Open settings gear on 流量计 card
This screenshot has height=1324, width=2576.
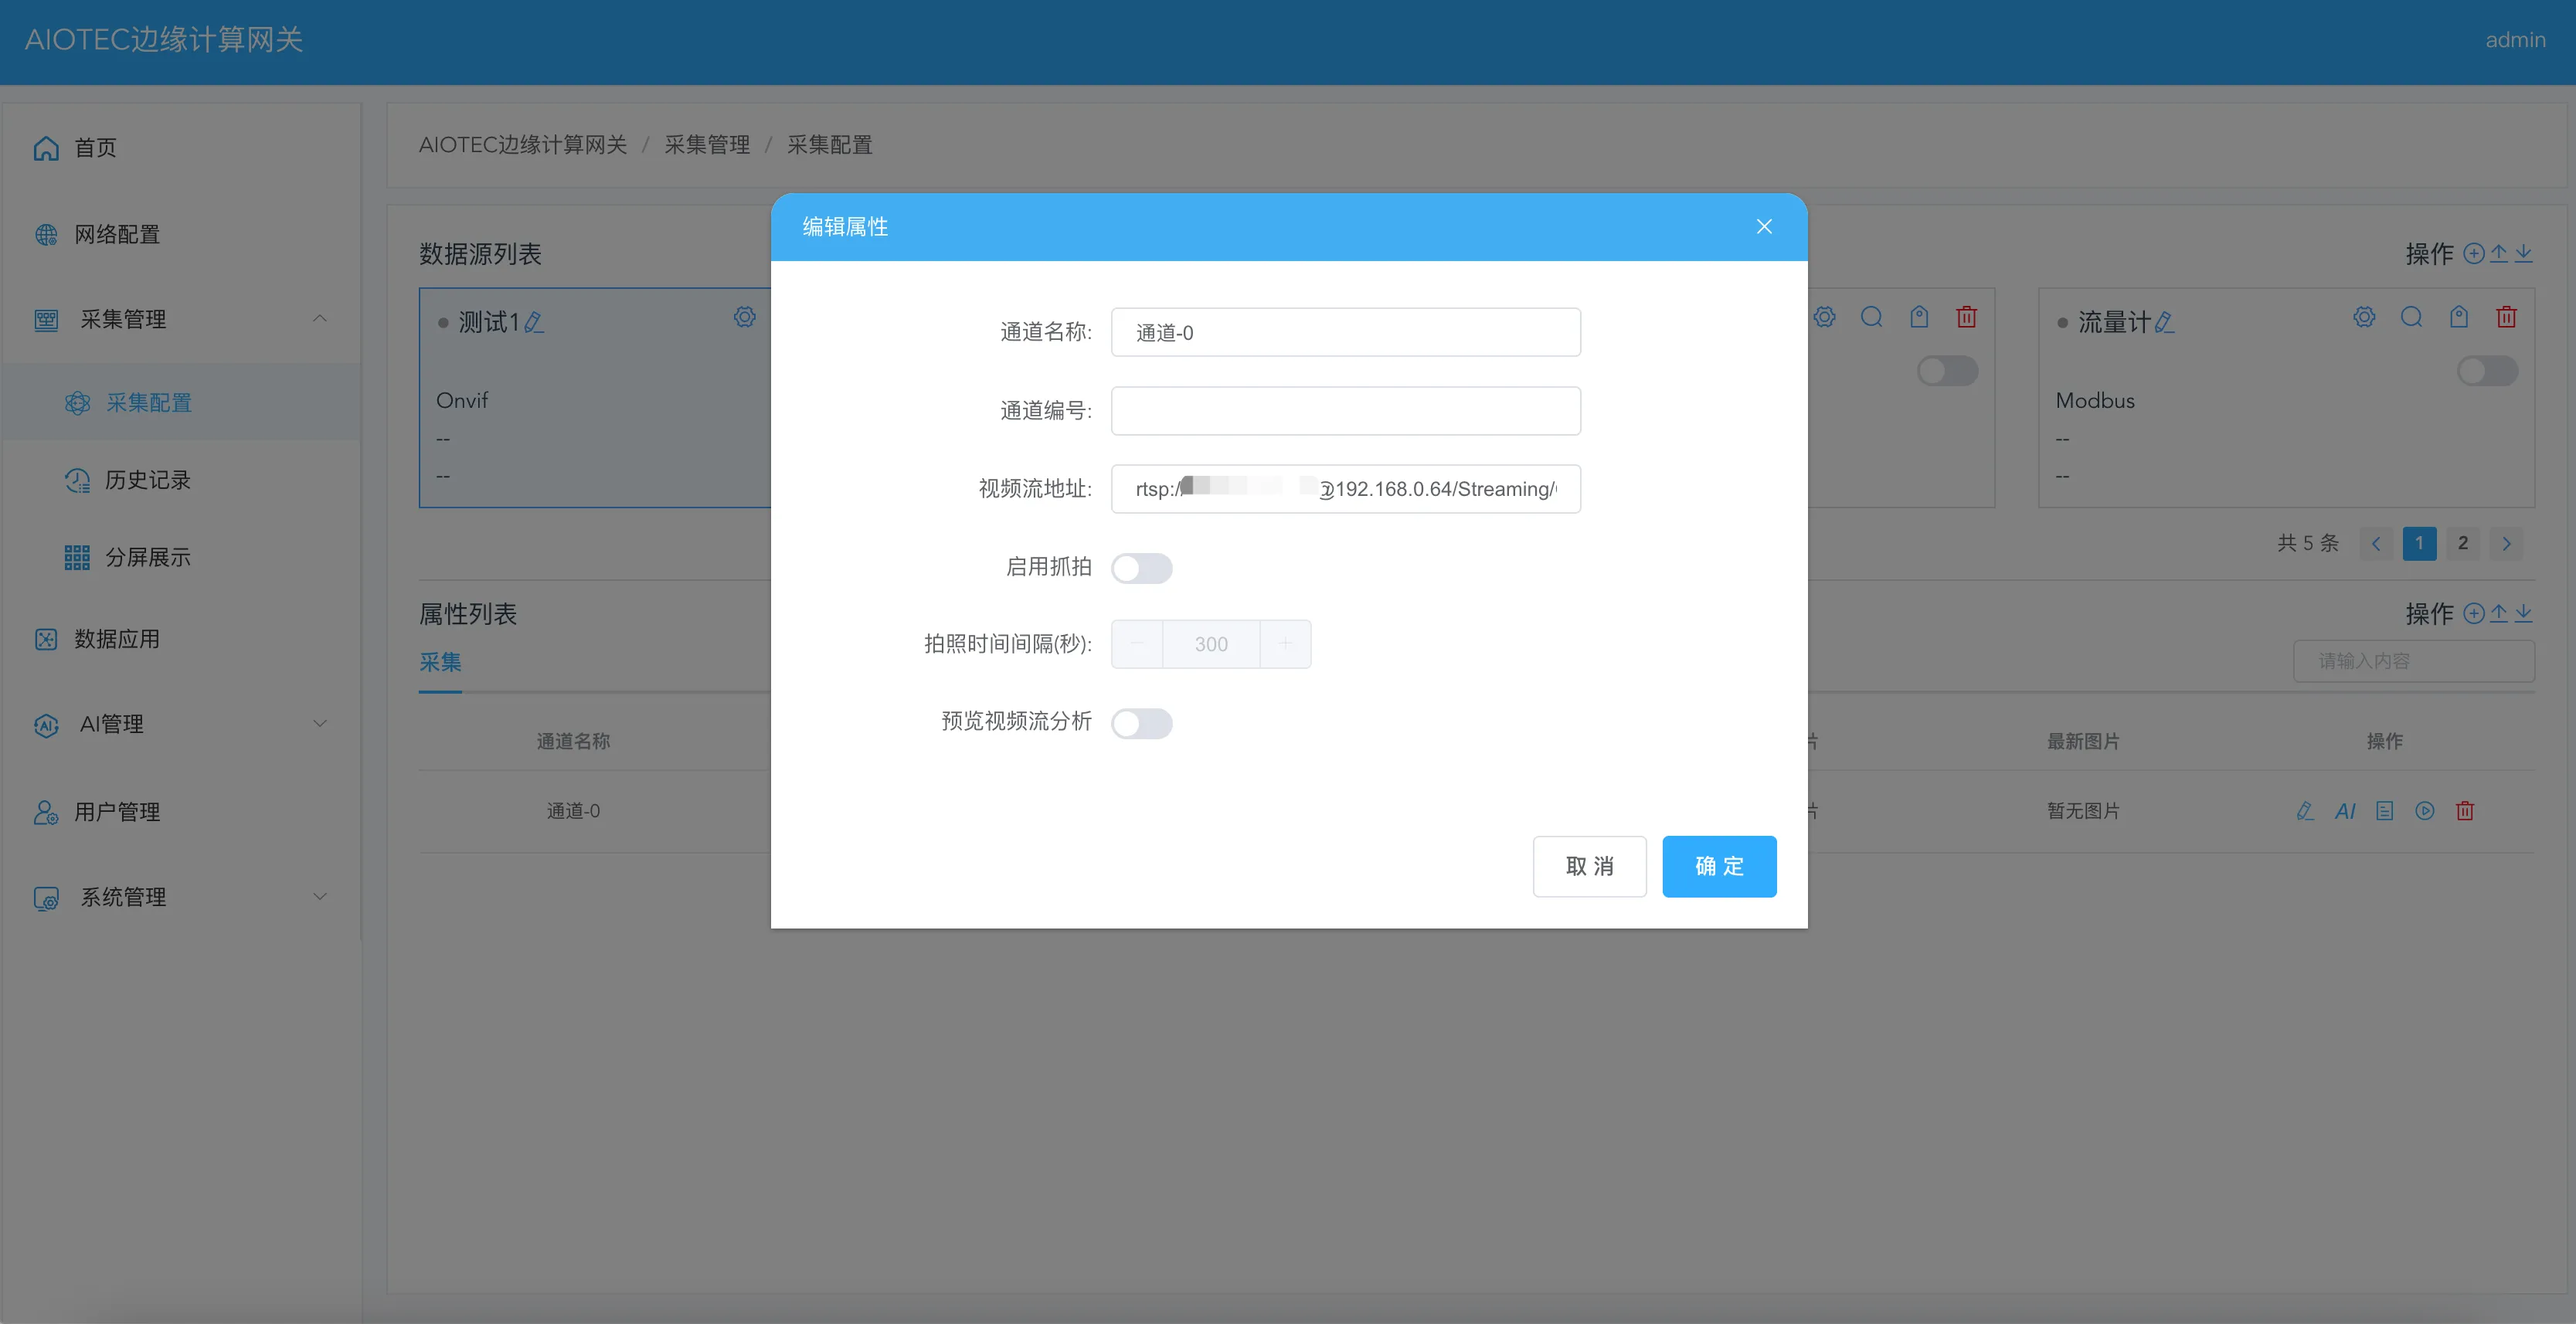[2364, 317]
